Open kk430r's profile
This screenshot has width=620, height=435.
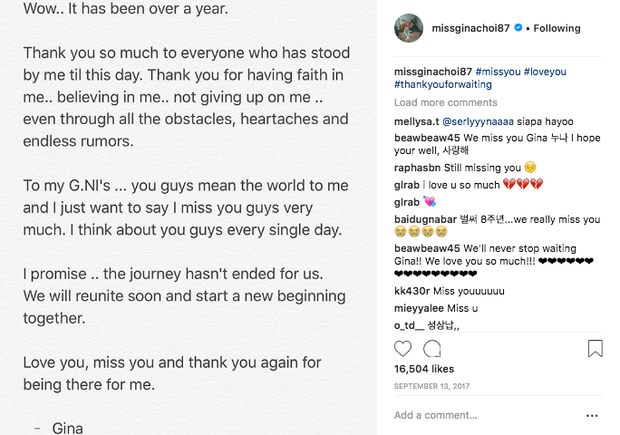click(411, 291)
